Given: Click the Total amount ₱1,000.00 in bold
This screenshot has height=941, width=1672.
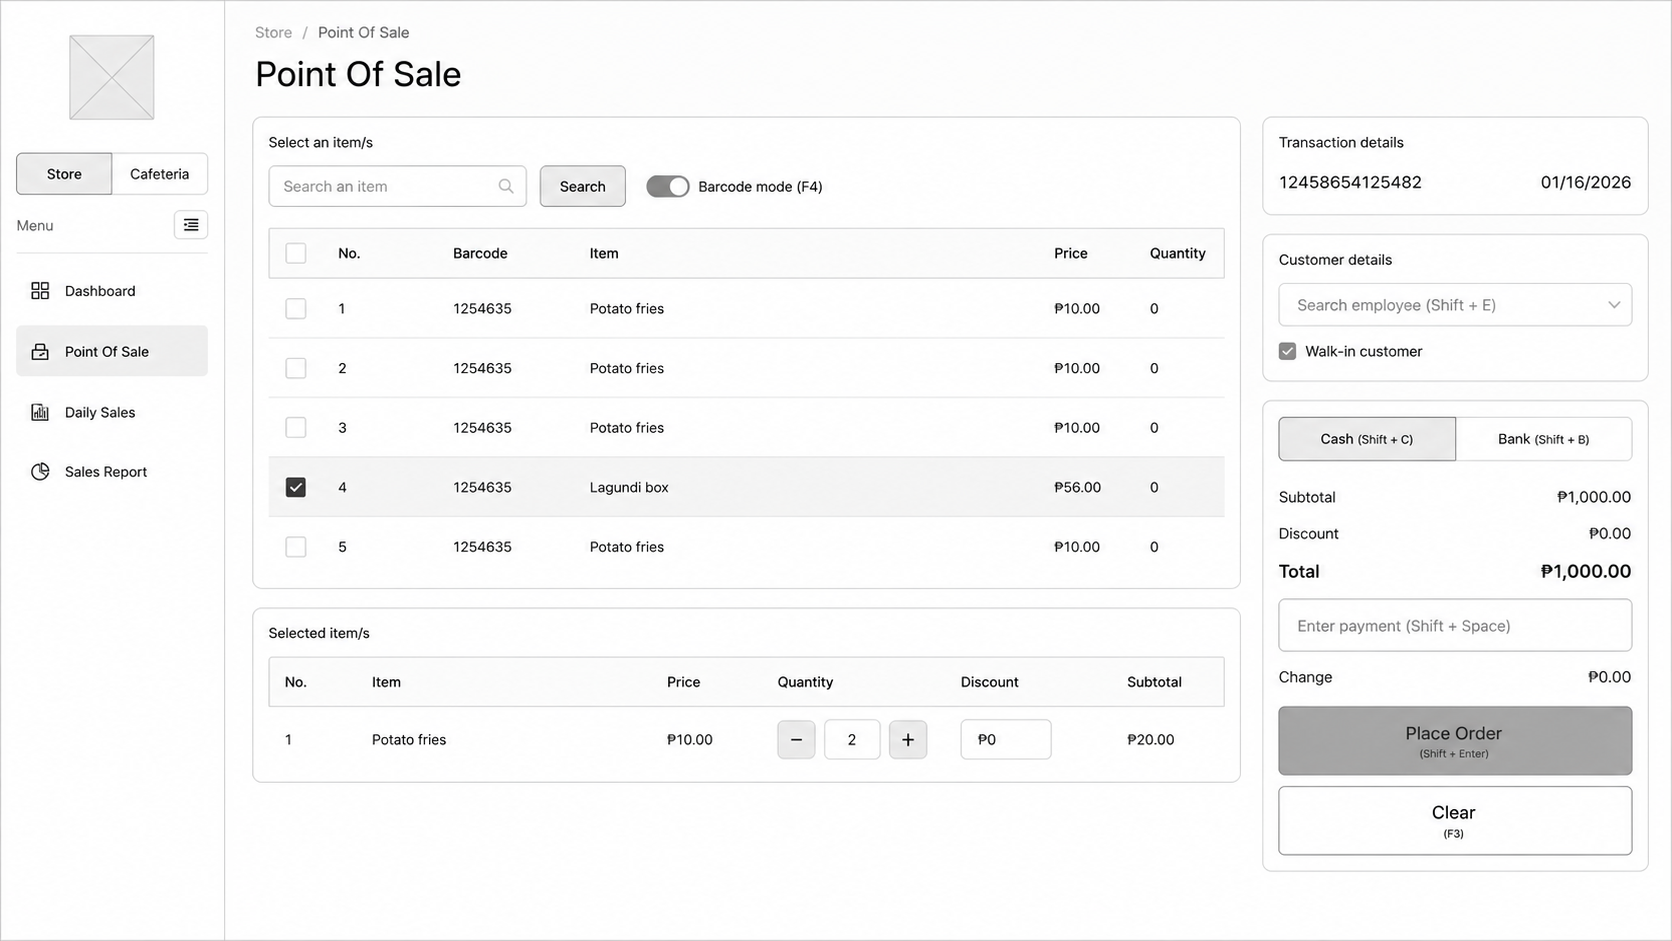Looking at the screenshot, I should 1586,571.
